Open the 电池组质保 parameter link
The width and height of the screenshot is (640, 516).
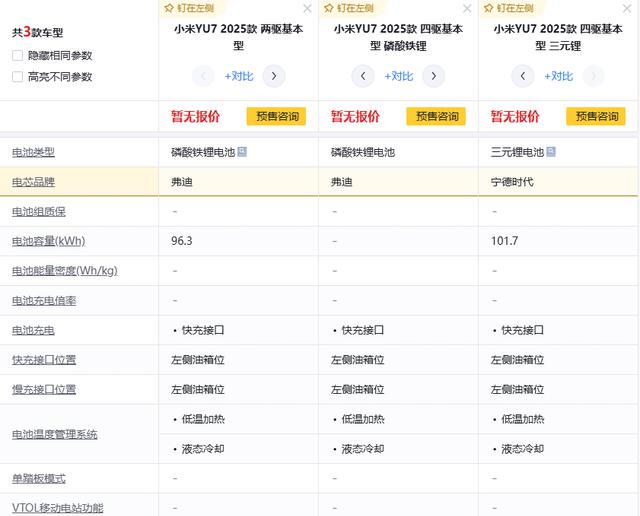(39, 211)
